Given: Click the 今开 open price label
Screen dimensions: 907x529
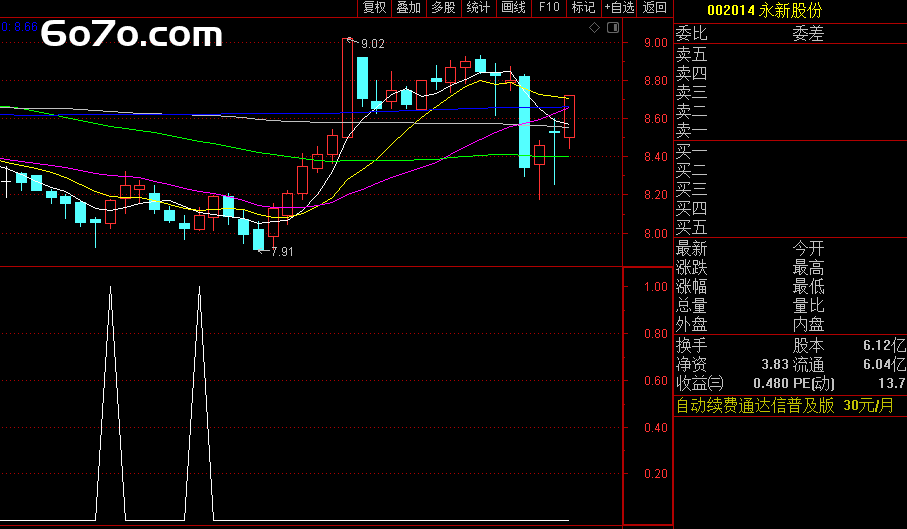Looking at the screenshot, I should pos(808,249).
